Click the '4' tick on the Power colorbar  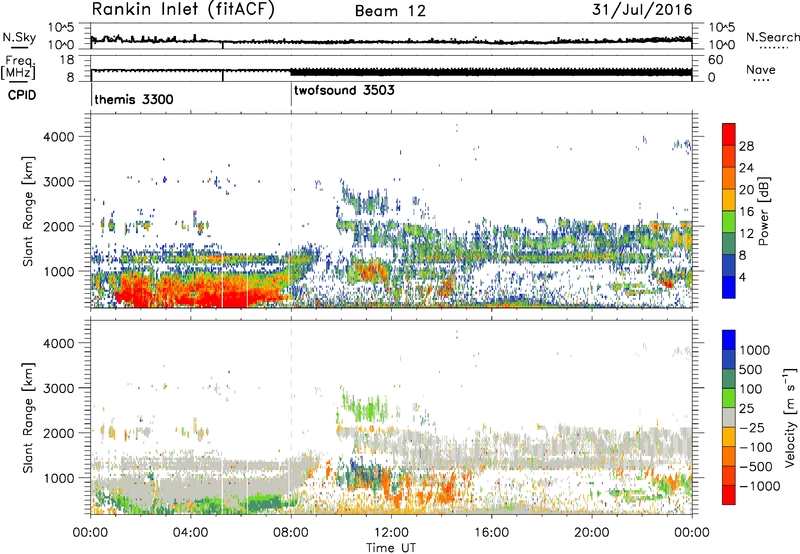(742, 277)
